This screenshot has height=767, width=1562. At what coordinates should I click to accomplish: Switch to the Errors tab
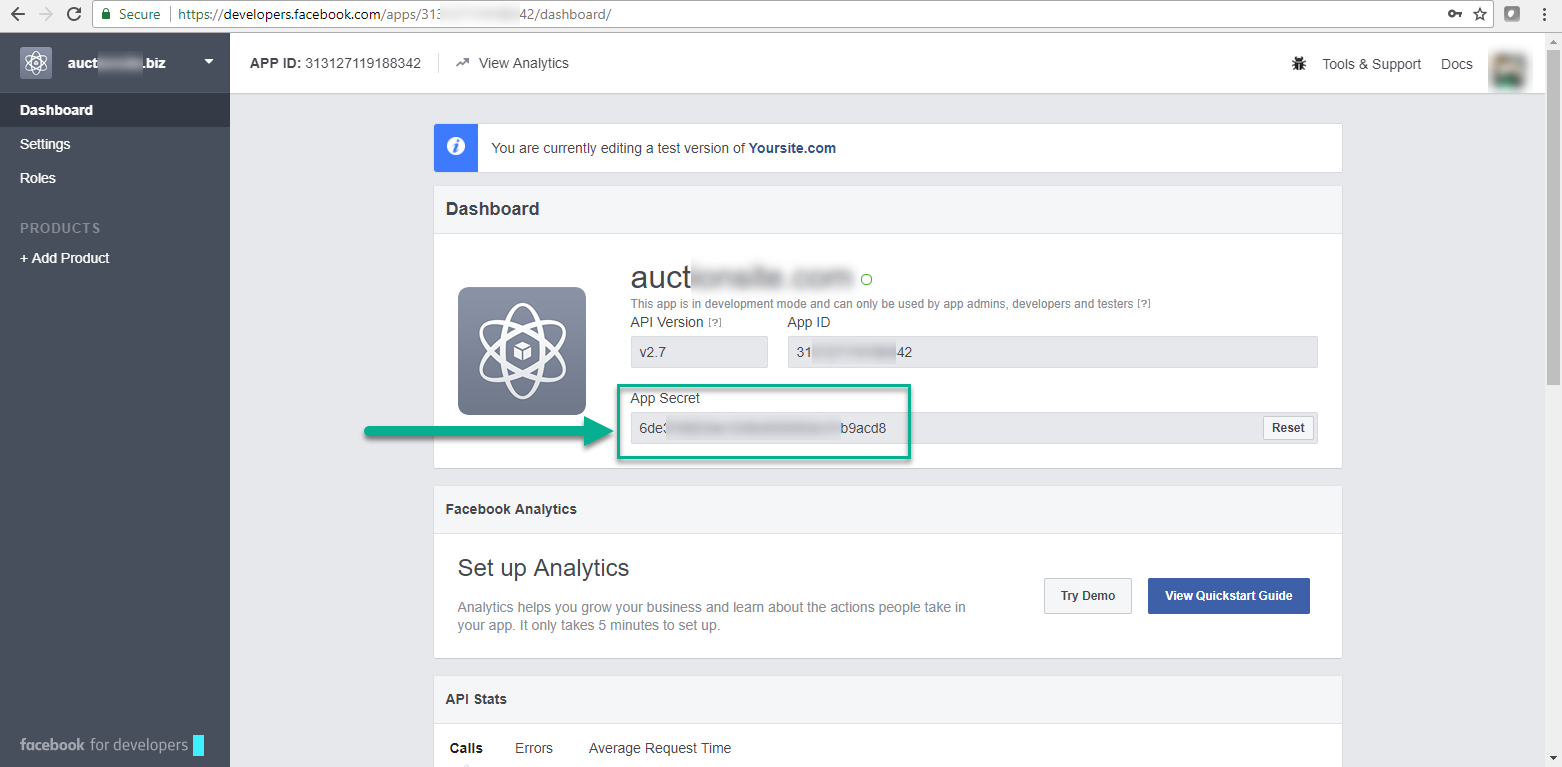pos(534,748)
